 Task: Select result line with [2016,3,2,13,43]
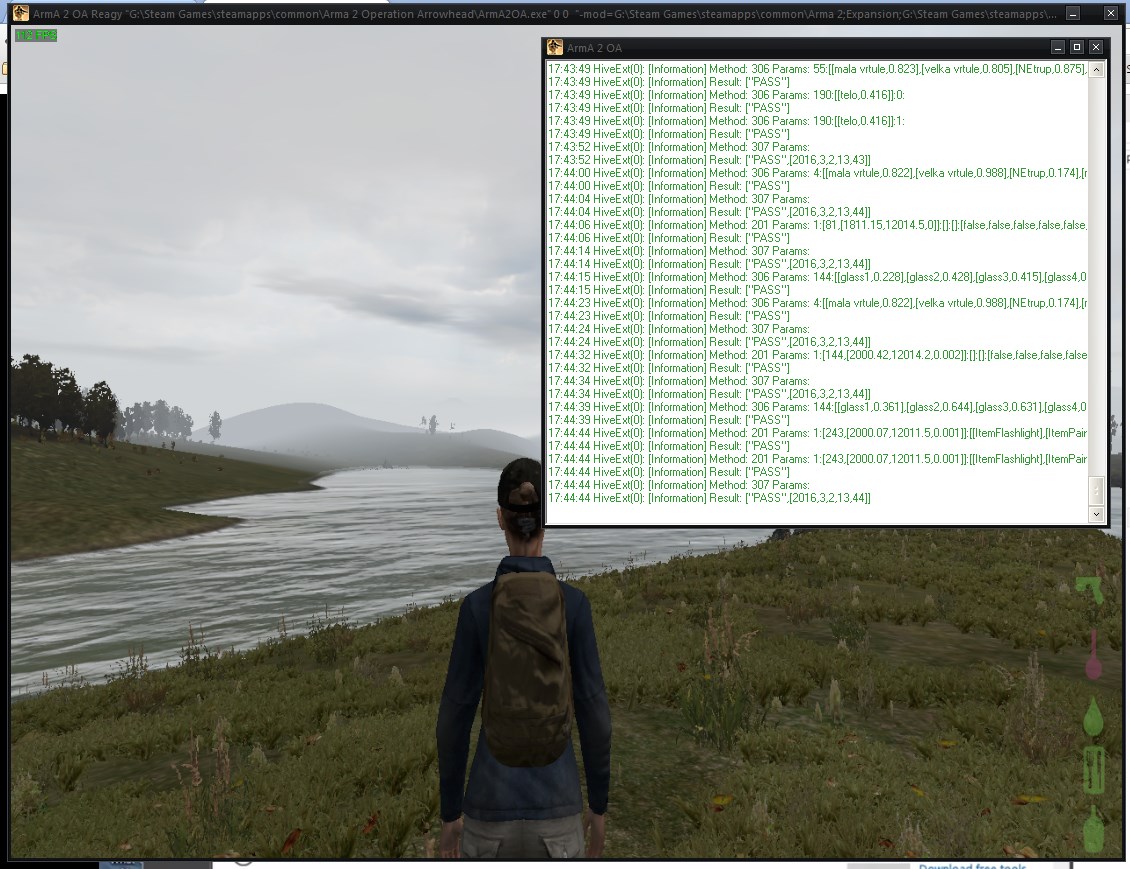[709, 160]
